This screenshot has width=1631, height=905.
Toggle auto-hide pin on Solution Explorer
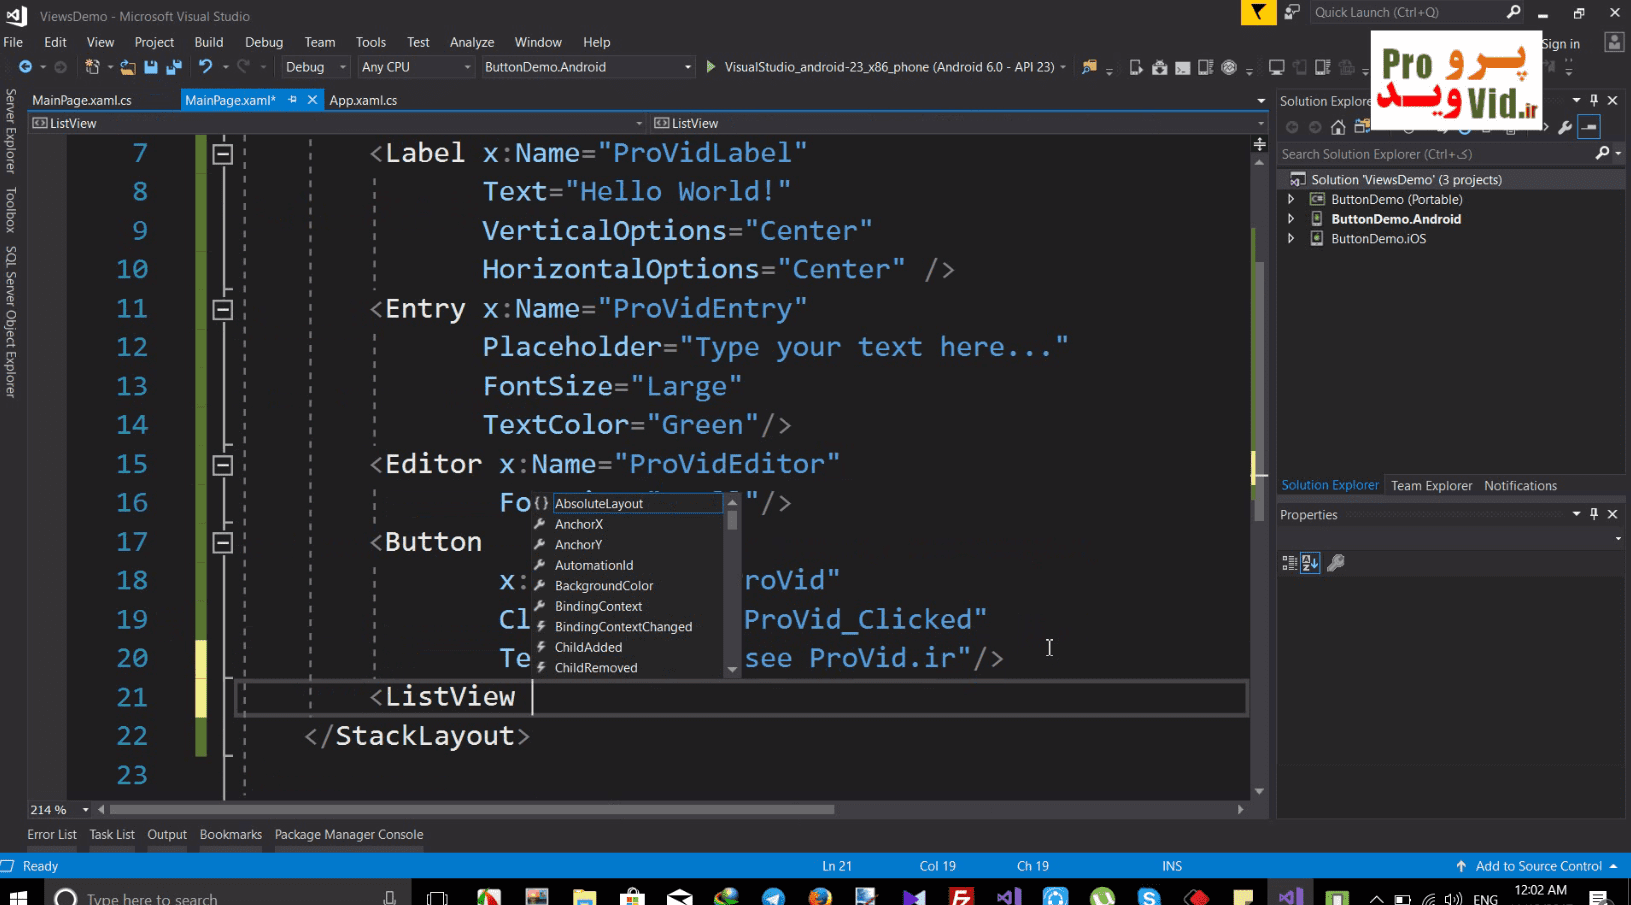coord(1594,100)
